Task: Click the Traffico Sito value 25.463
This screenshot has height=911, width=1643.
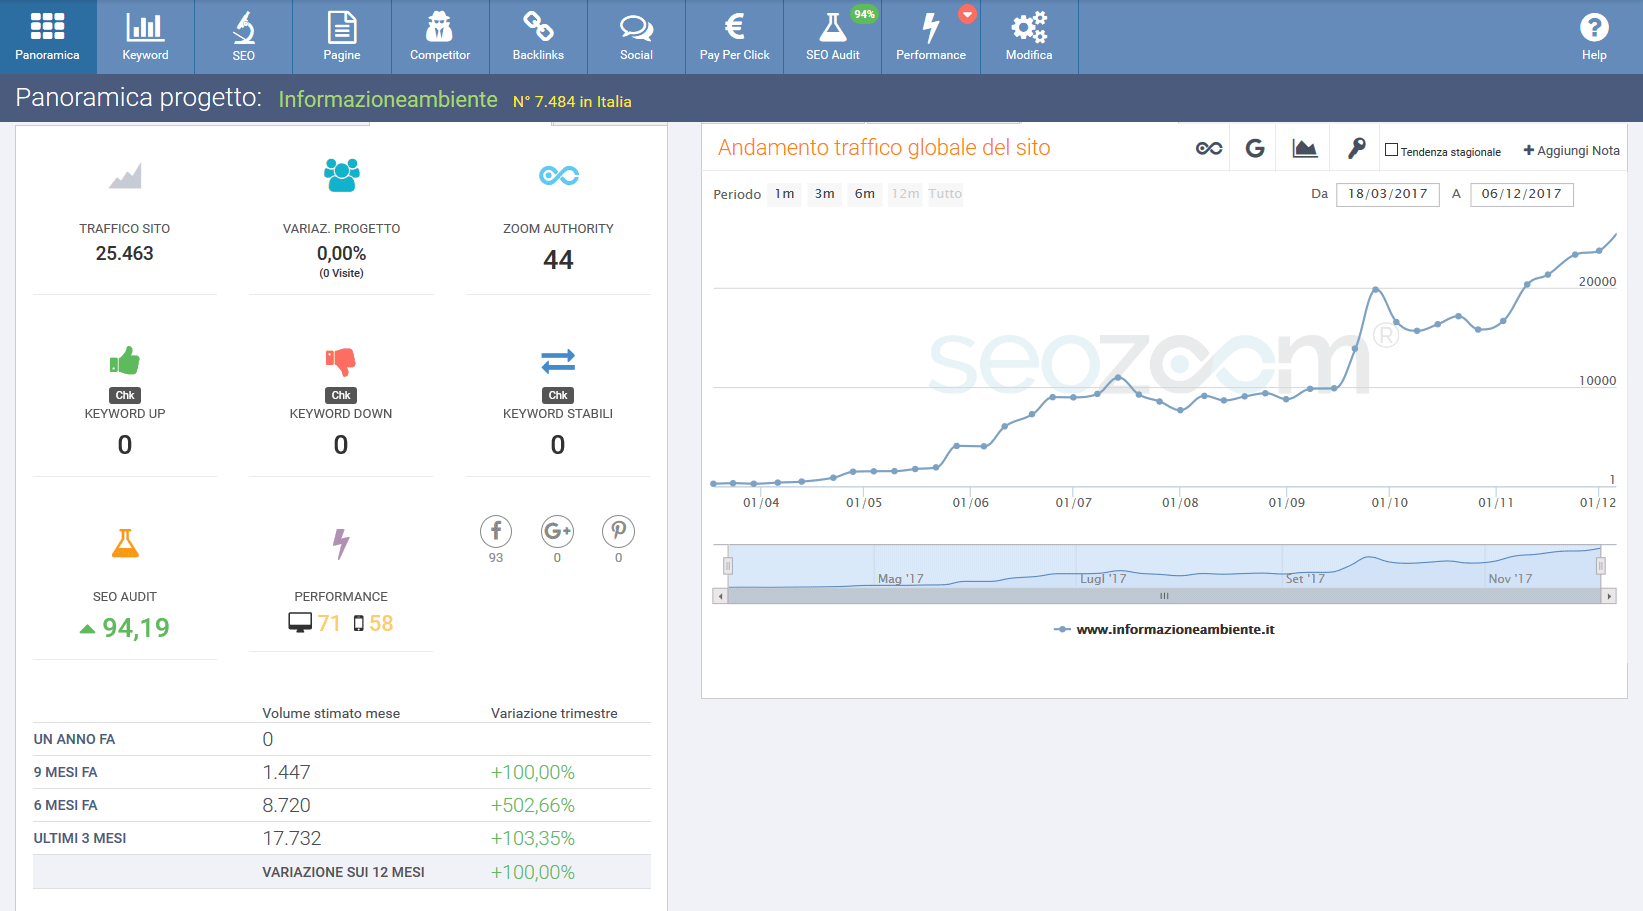Action: [x=125, y=253]
